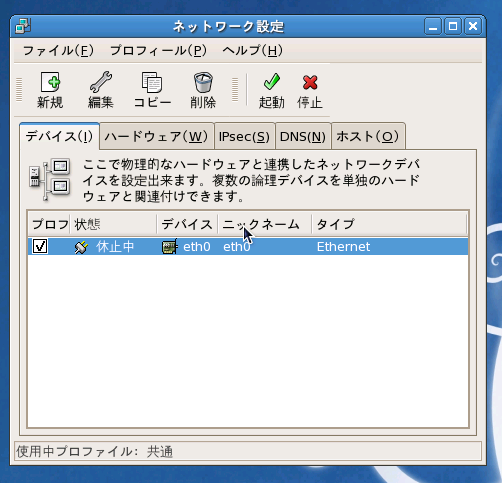Deactivate device with 停止 red X icon

(310, 82)
